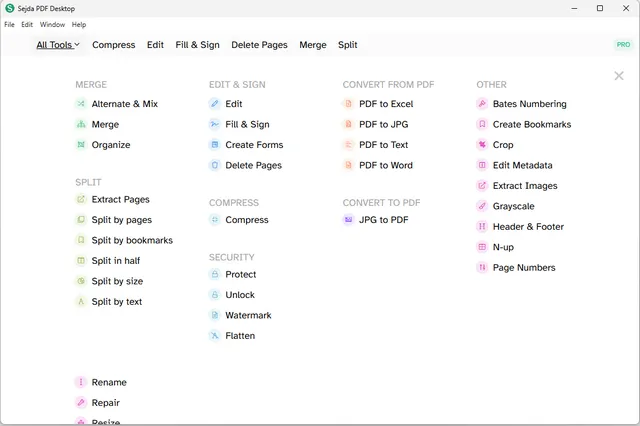Click the Merge tool icon in the Merge section
The width and height of the screenshot is (640, 426).
81,124
